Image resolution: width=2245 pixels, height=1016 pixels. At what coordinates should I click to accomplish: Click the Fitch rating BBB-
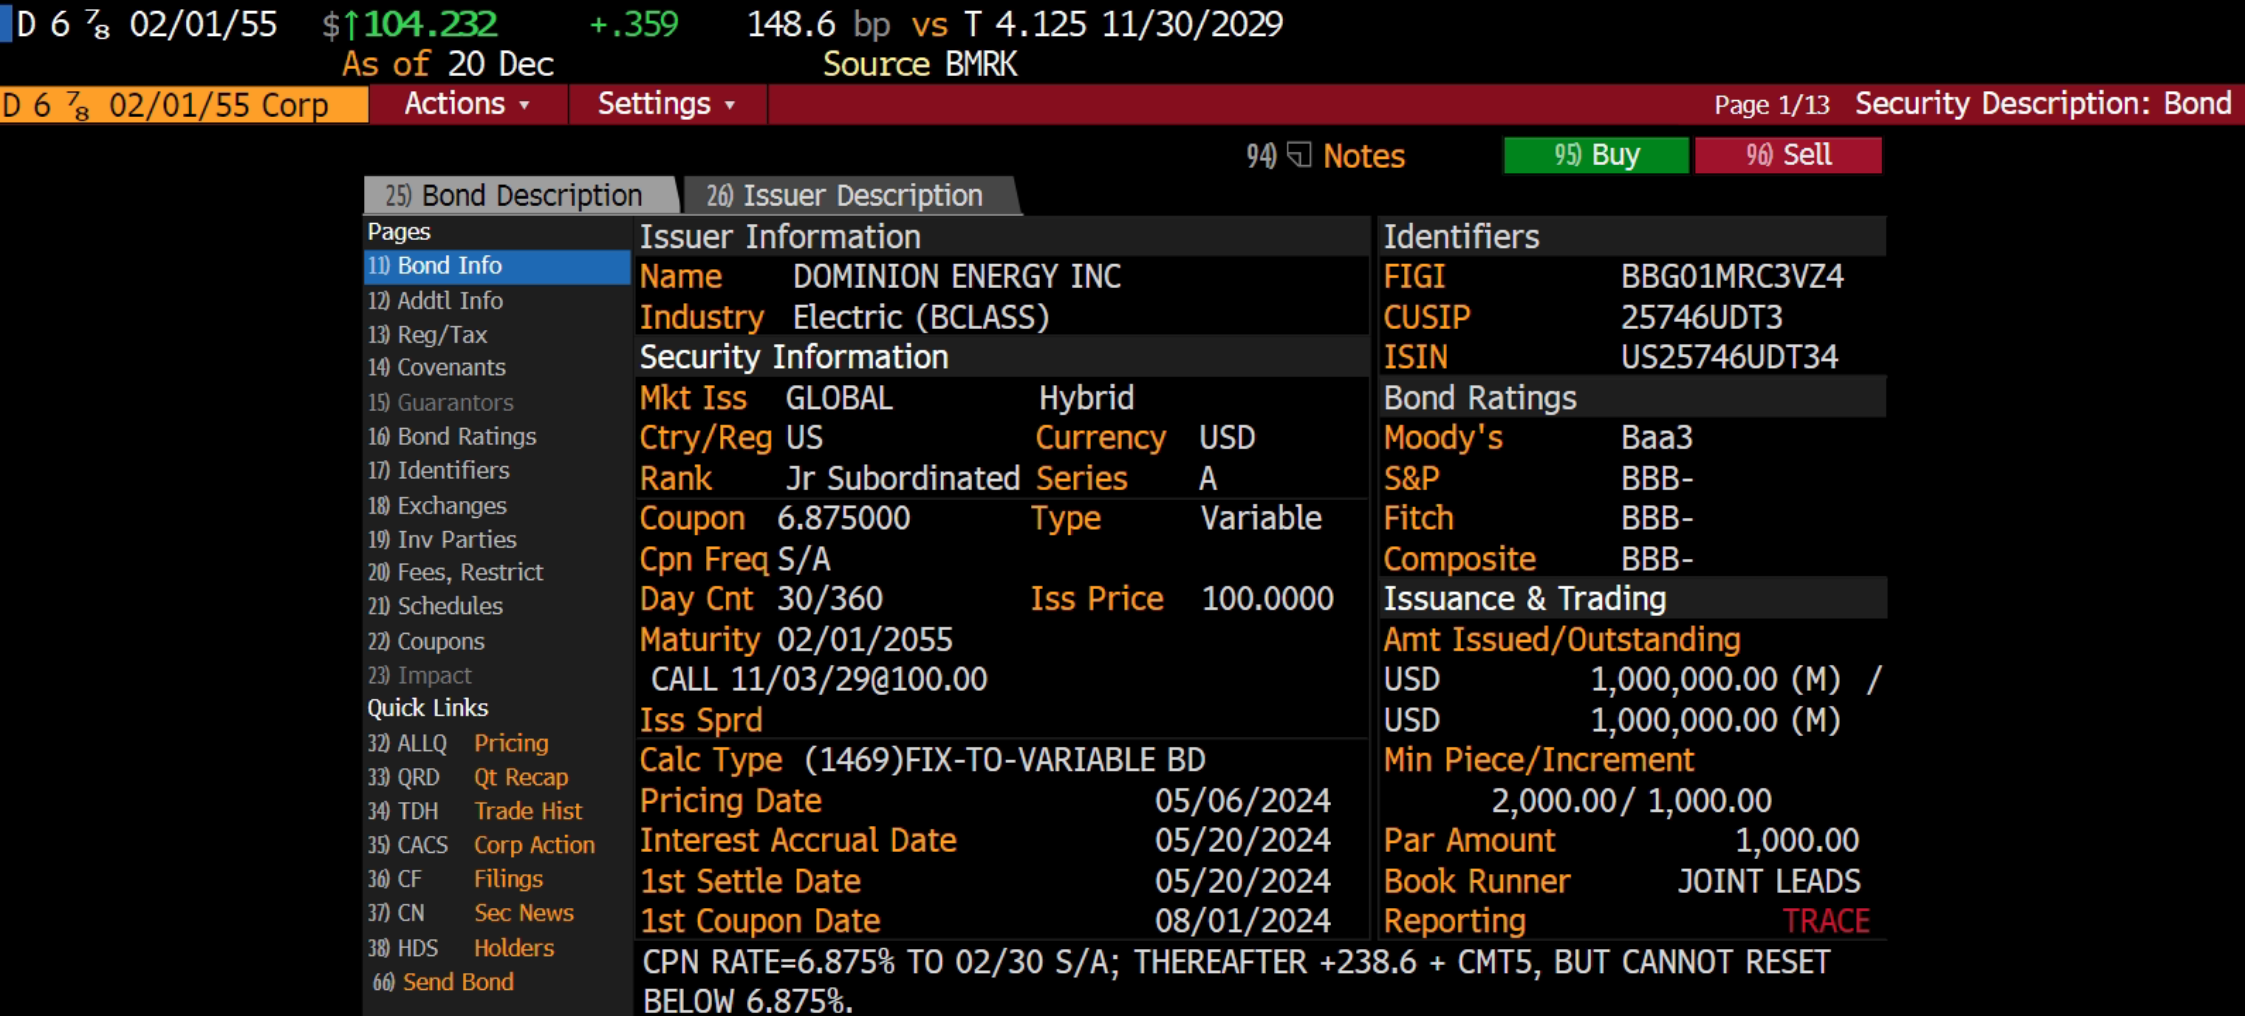click(x=1657, y=519)
